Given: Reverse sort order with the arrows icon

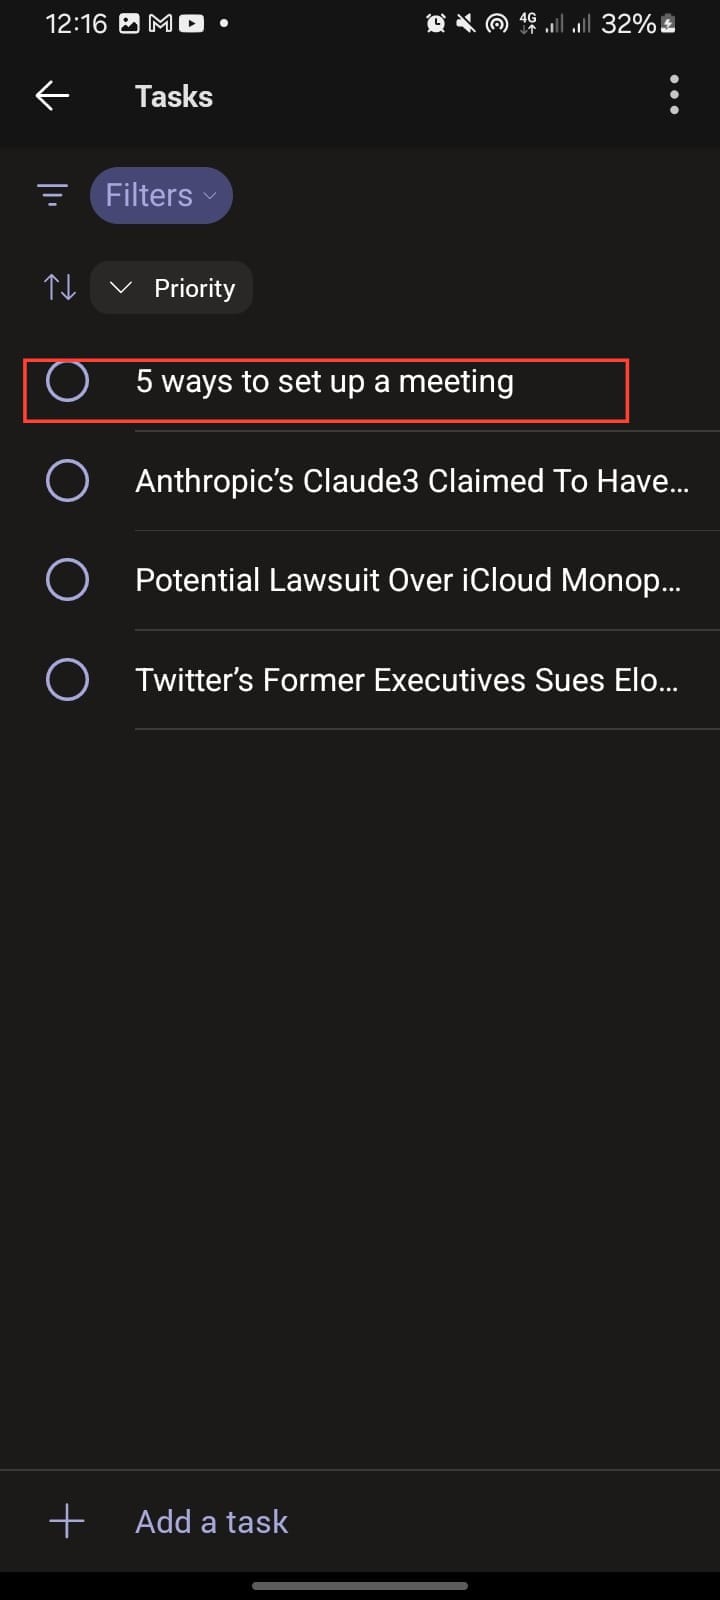Looking at the screenshot, I should pos(60,288).
